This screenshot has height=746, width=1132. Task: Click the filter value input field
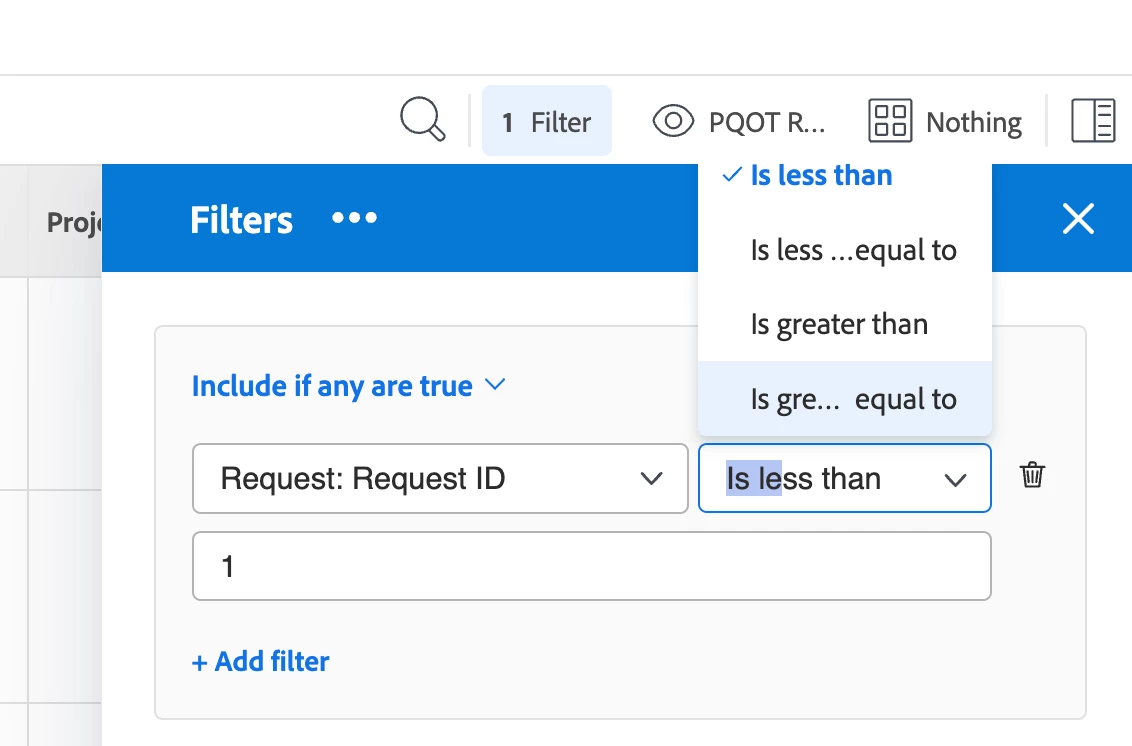[591, 566]
